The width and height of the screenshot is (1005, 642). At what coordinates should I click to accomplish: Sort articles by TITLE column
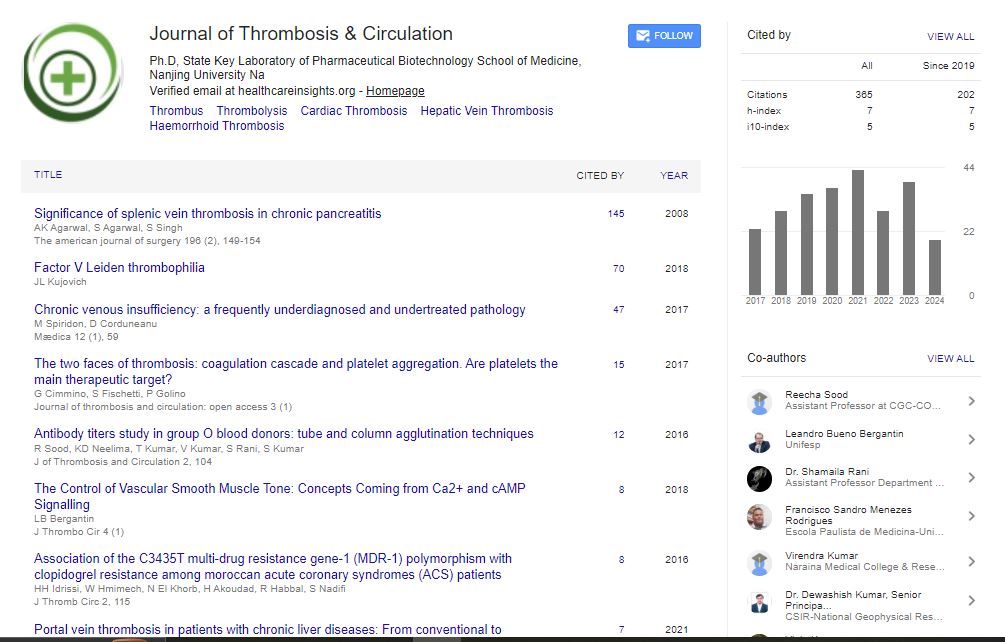(48, 174)
